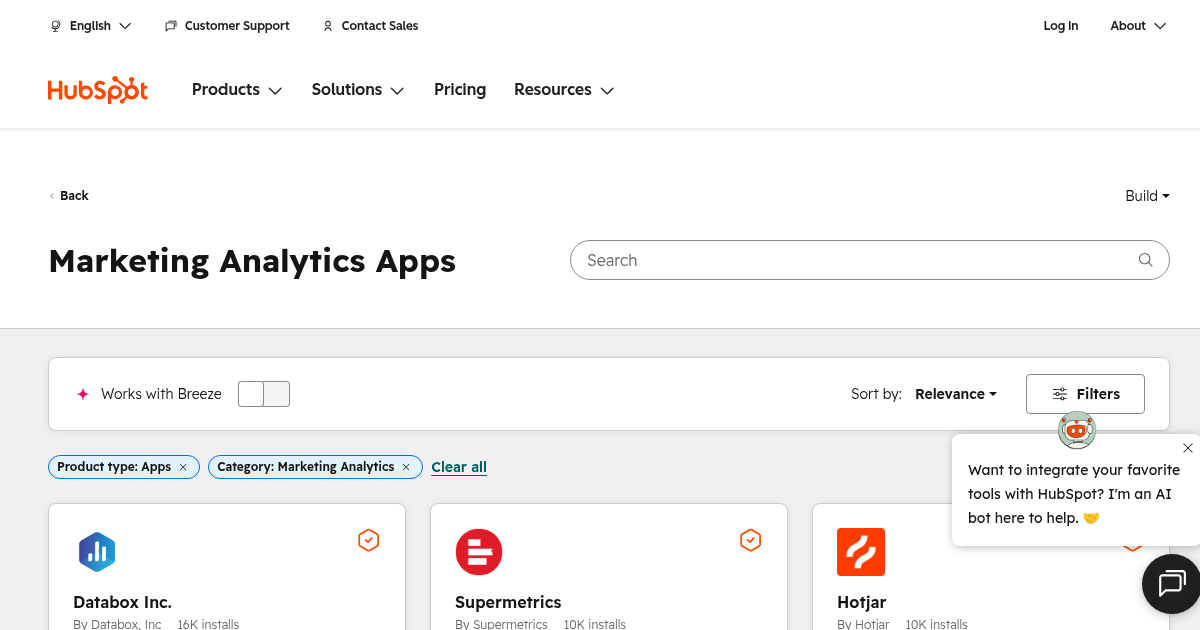This screenshot has width=1200, height=630.
Task: Click the Clear all filters link
Action: tap(459, 467)
